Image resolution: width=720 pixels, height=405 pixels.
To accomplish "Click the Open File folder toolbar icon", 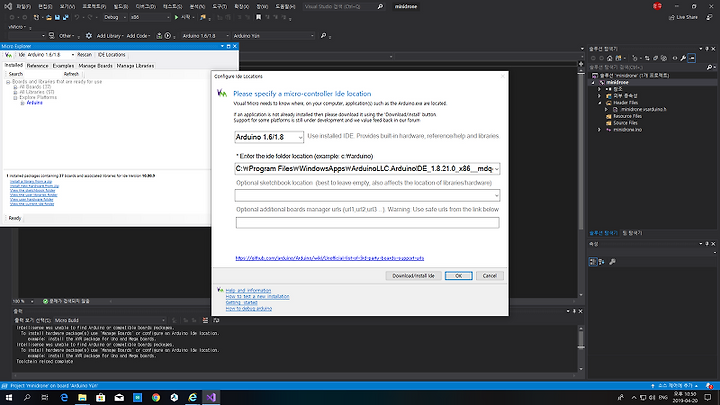I will (x=49, y=17).
